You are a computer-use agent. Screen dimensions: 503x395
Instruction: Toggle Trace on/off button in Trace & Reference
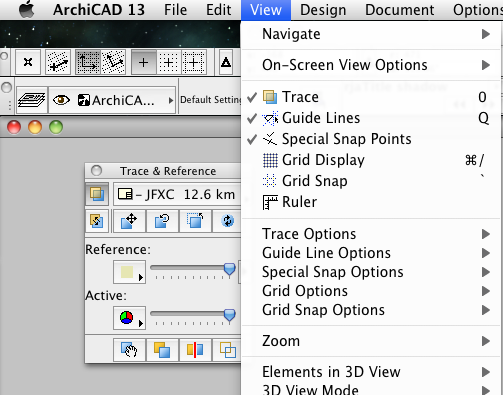(x=97, y=194)
